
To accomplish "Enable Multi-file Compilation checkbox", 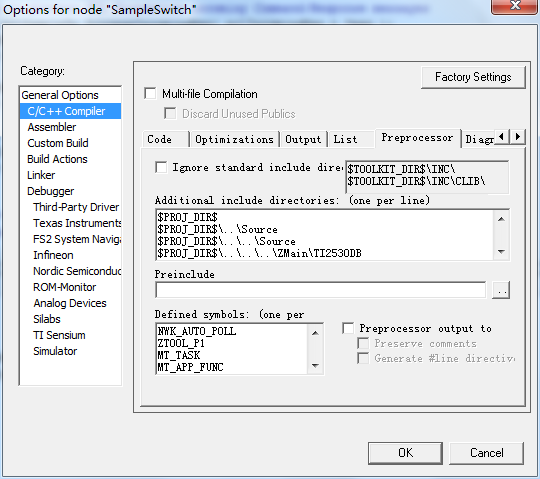I will coord(150,93).
